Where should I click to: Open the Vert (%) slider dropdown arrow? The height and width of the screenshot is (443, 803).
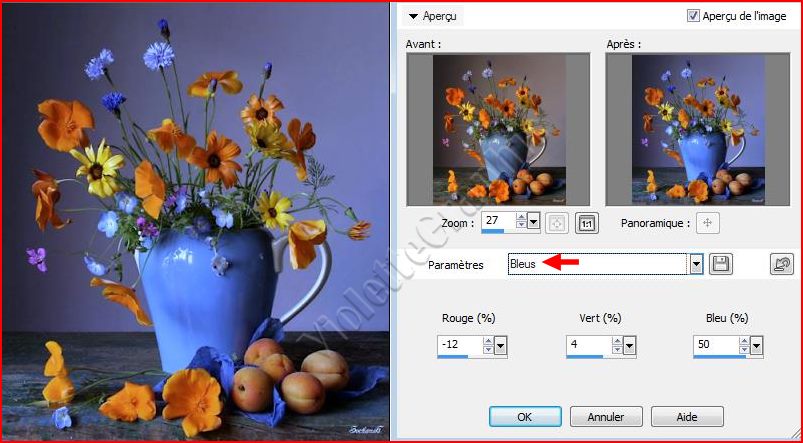631,346
